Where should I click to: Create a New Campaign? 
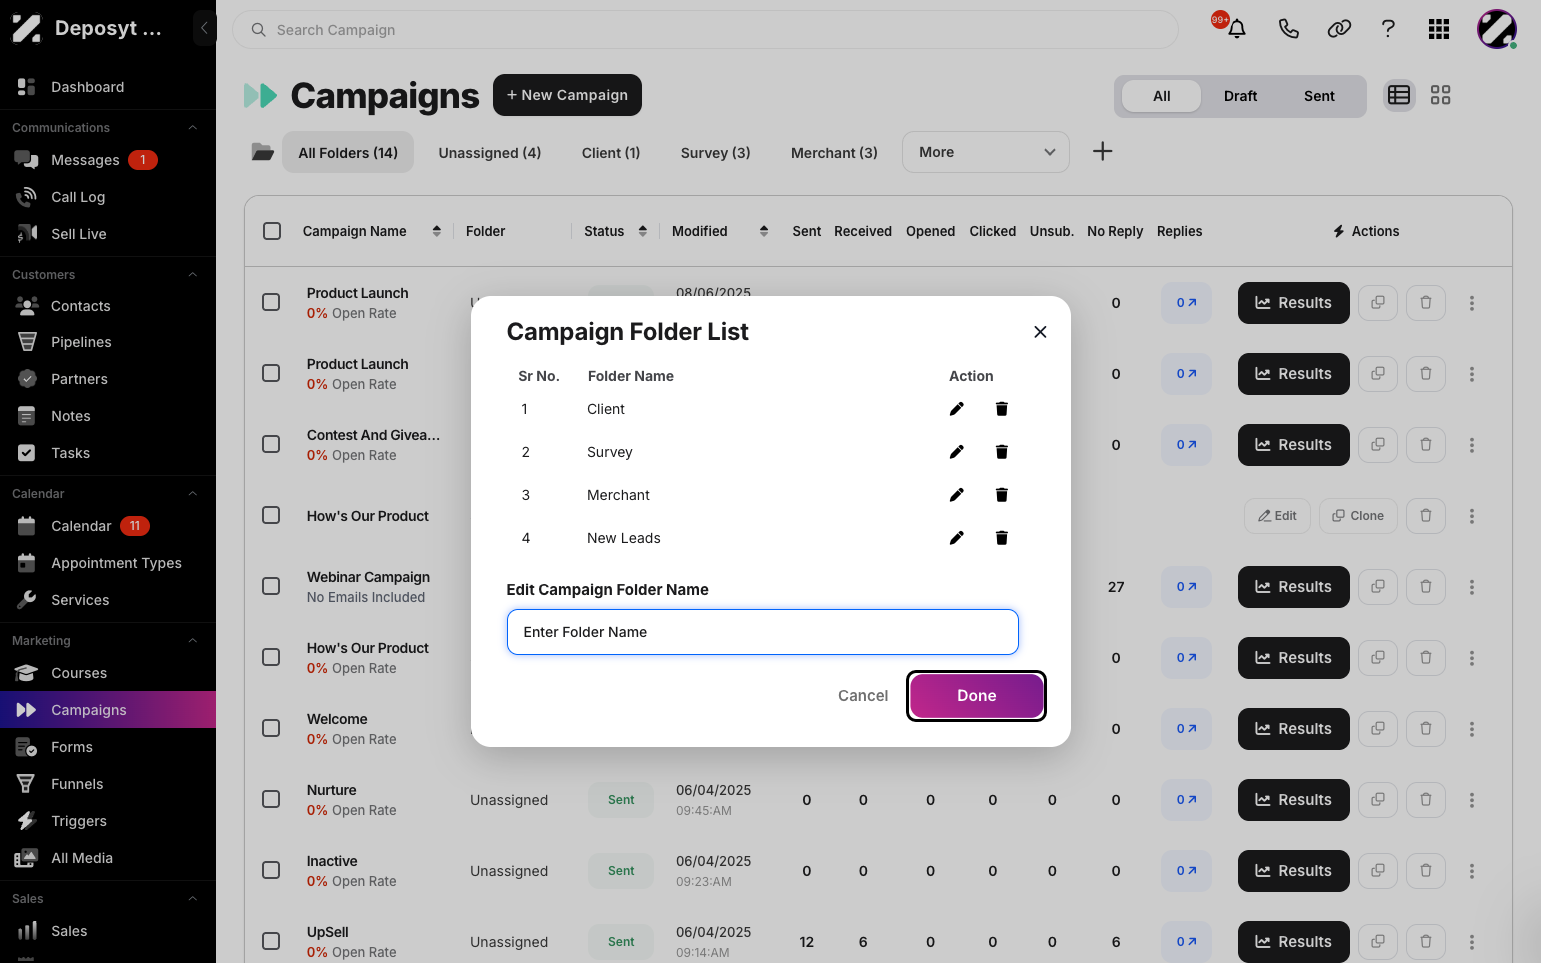567,95
